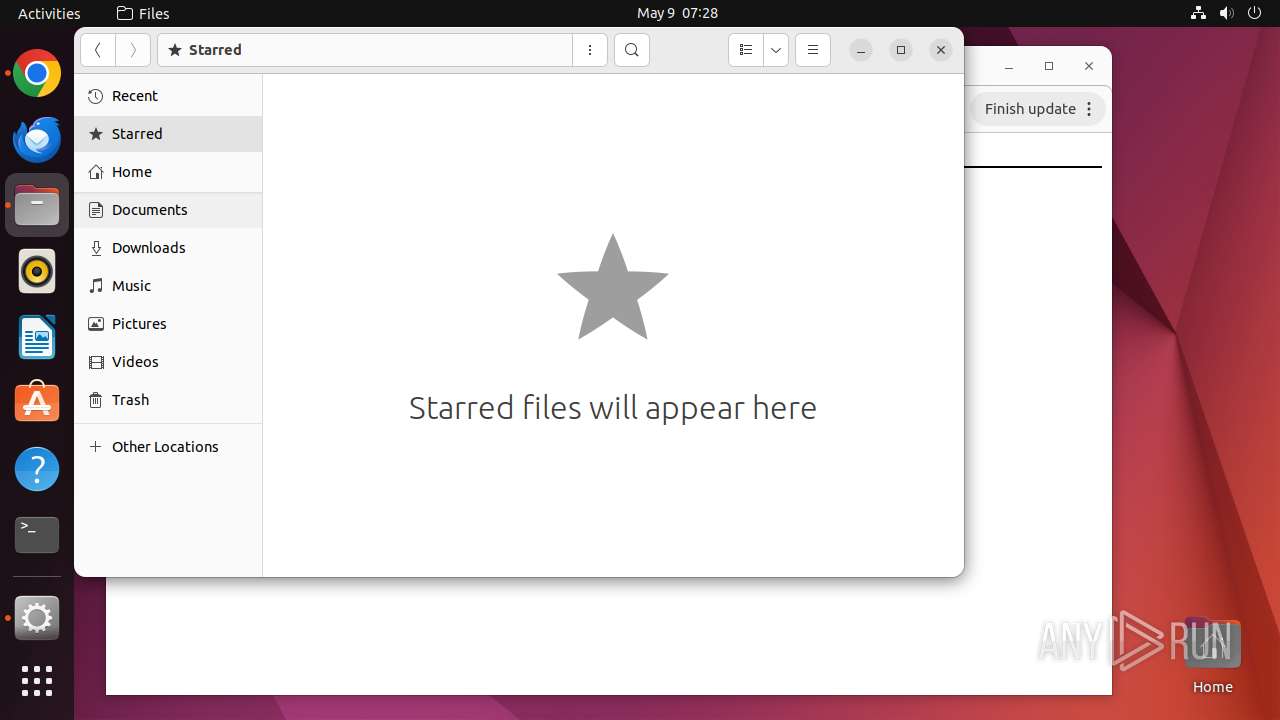Open the Files hamburger menu
The height and width of the screenshot is (720, 1280).
tap(813, 50)
